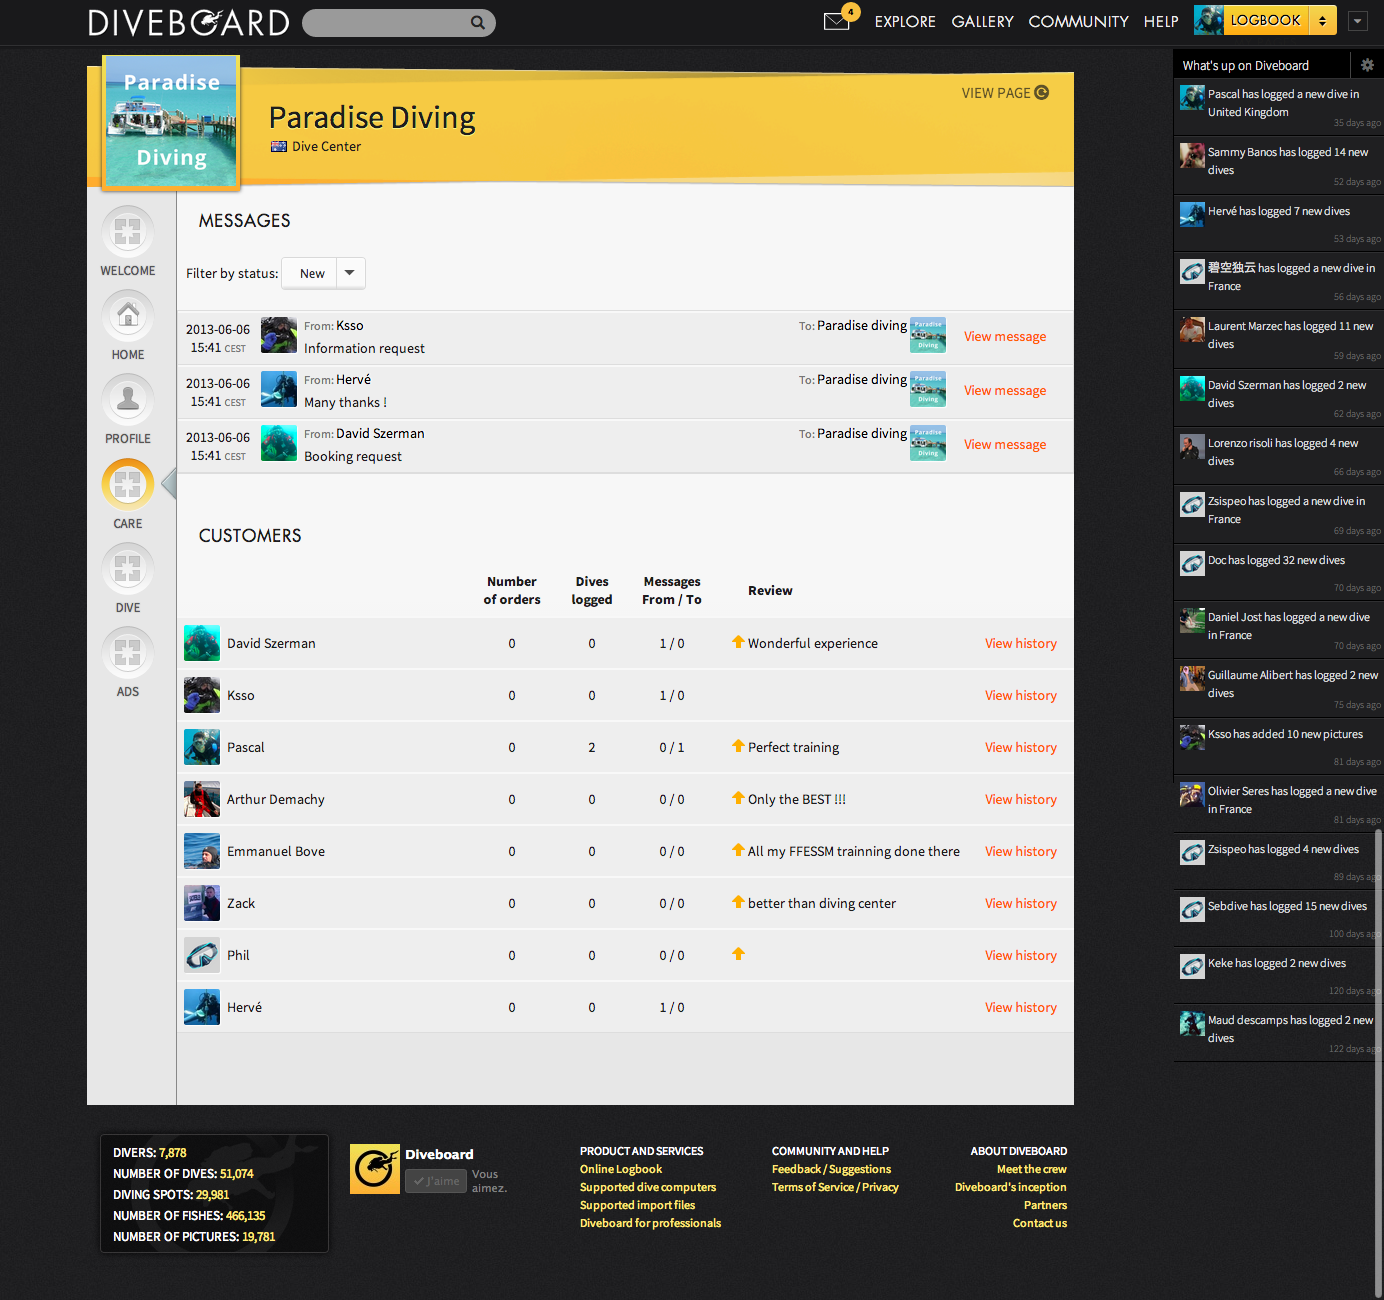This screenshot has width=1384, height=1300.
Task: View history for Zack
Action: pos(1021,903)
